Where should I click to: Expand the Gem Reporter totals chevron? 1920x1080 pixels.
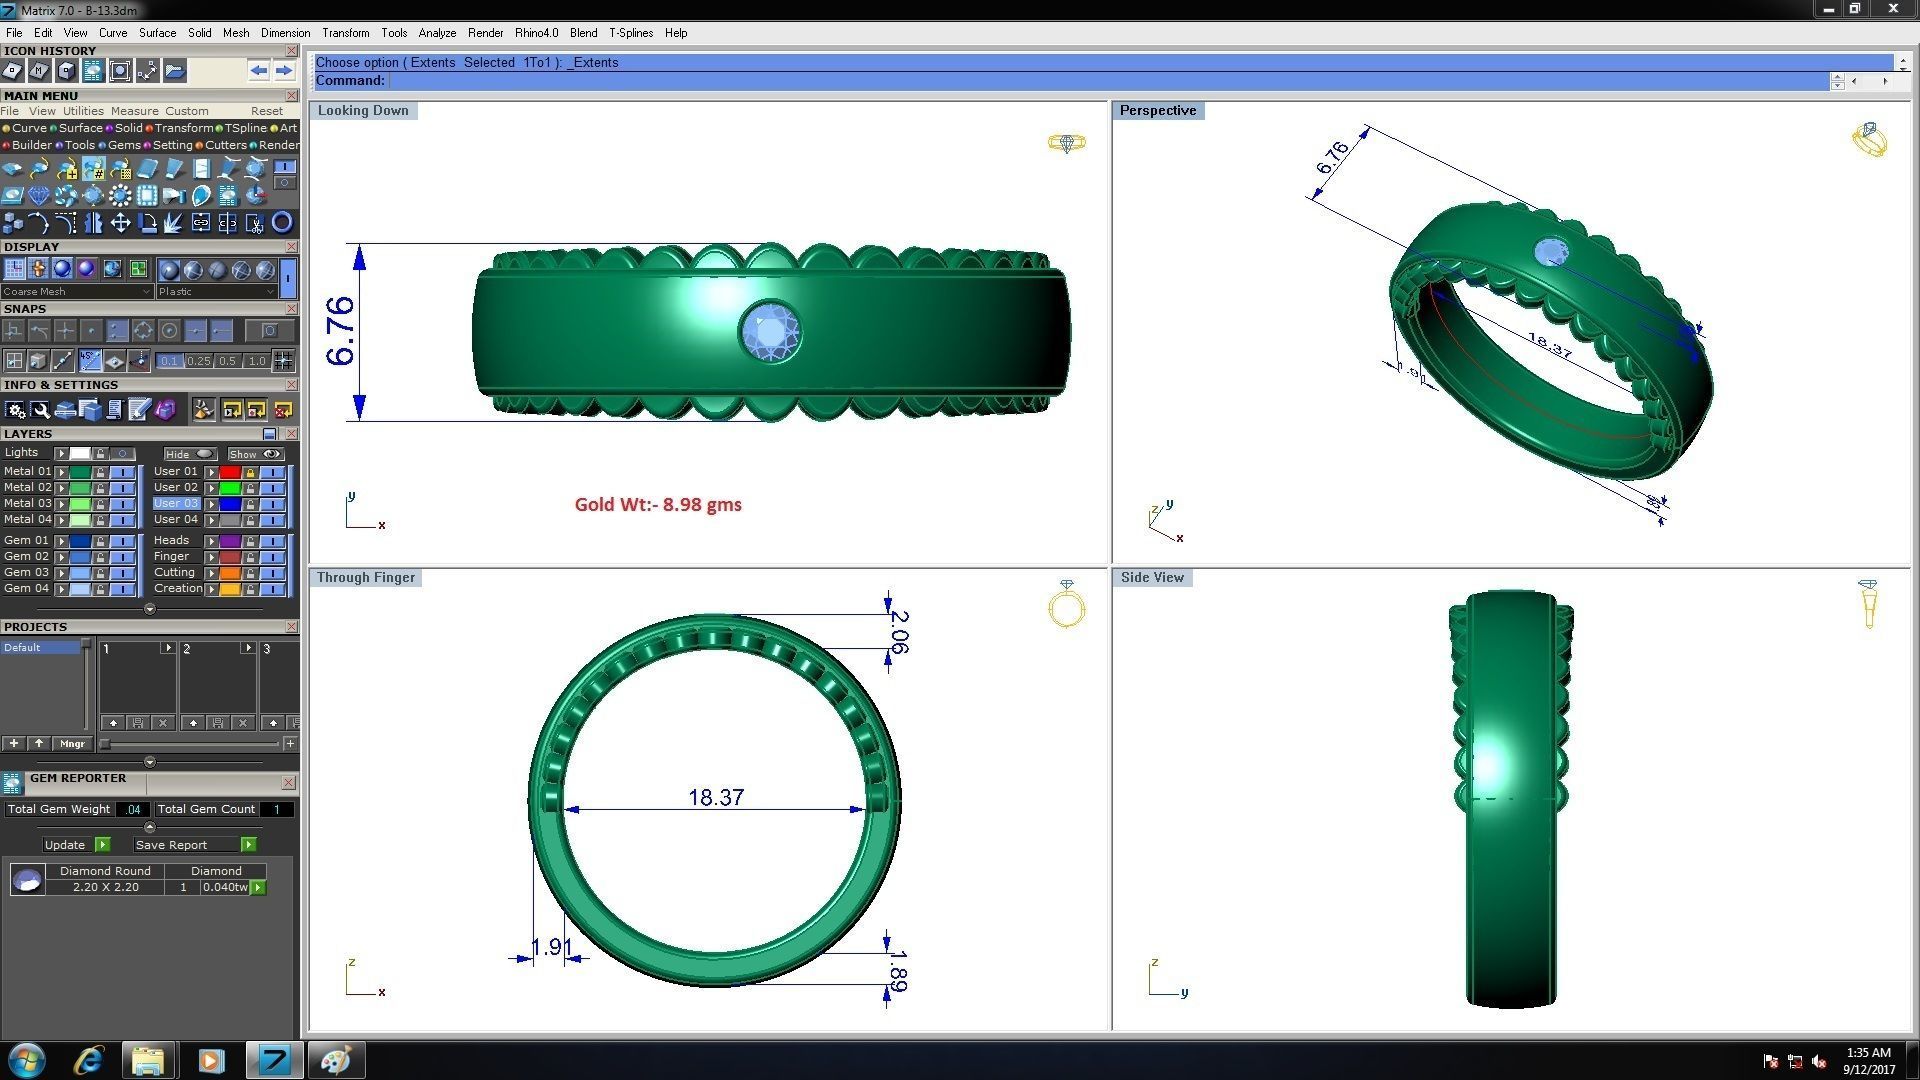pyautogui.click(x=150, y=827)
